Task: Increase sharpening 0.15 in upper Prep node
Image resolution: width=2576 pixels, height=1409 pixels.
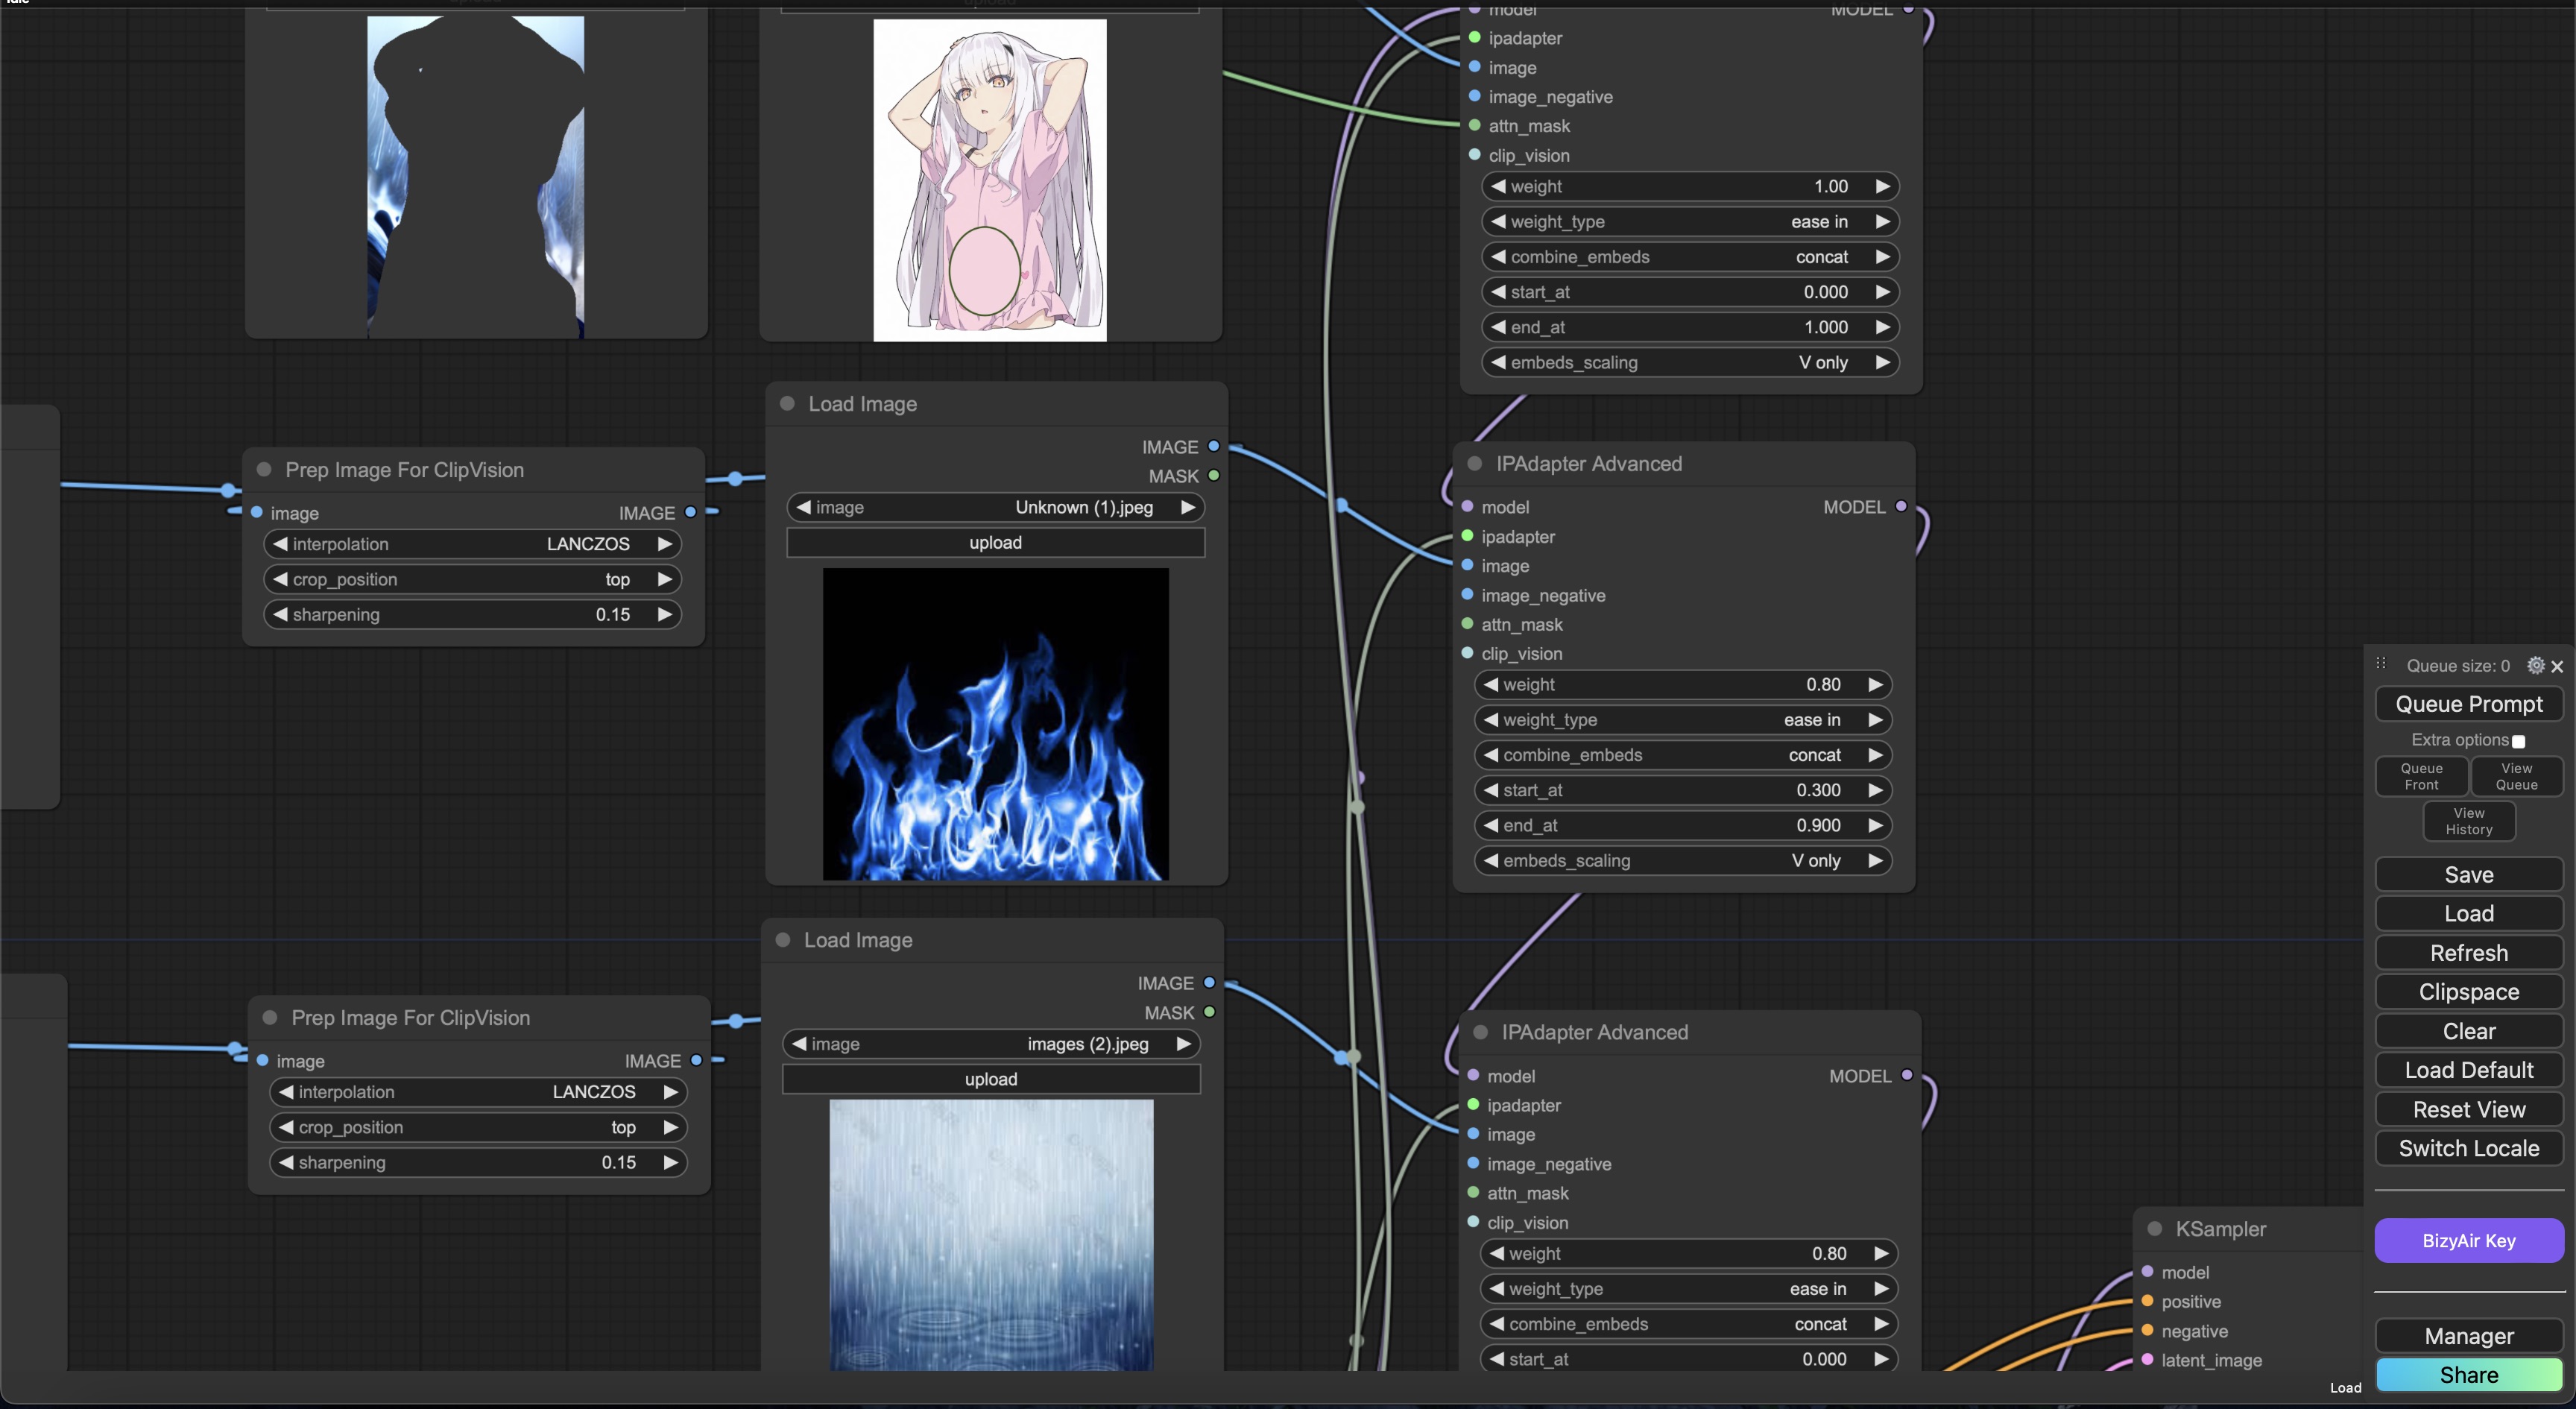Action: click(664, 614)
